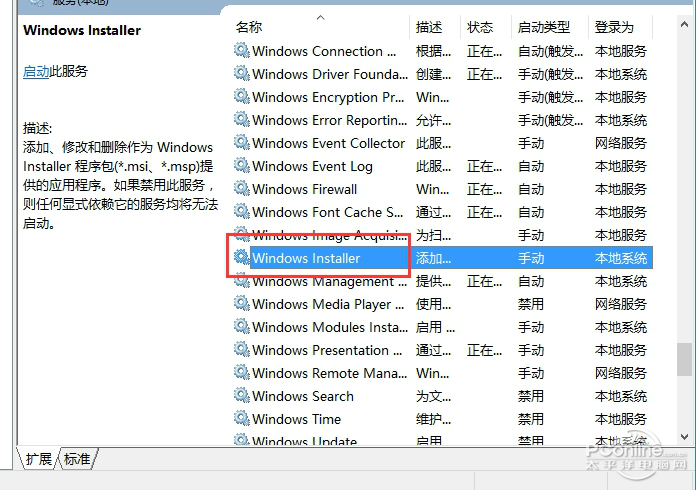The image size is (696, 490).
Task: Select Windows Presentation service name
Action: point(327,351)
